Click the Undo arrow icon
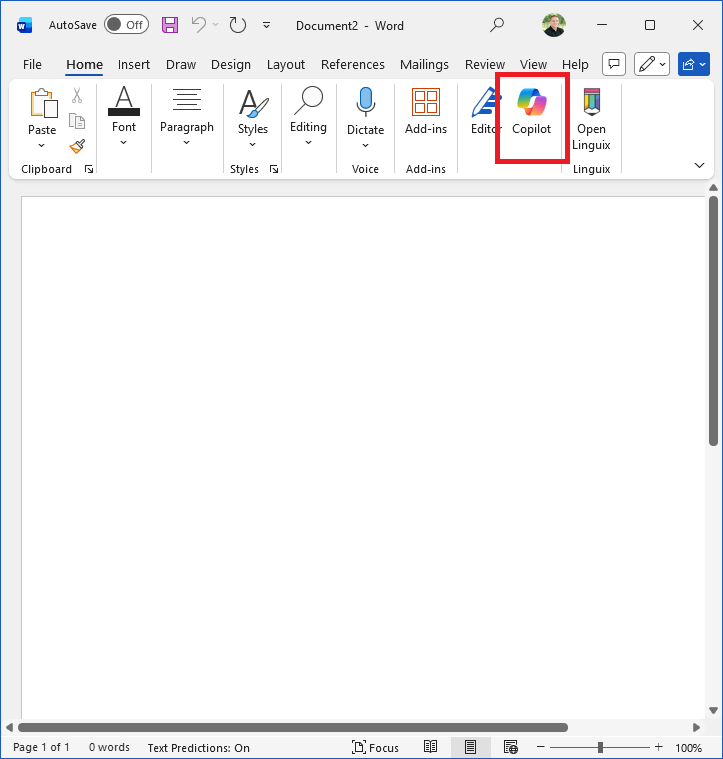This screenshot has width=723, height=759. [198, 24]
